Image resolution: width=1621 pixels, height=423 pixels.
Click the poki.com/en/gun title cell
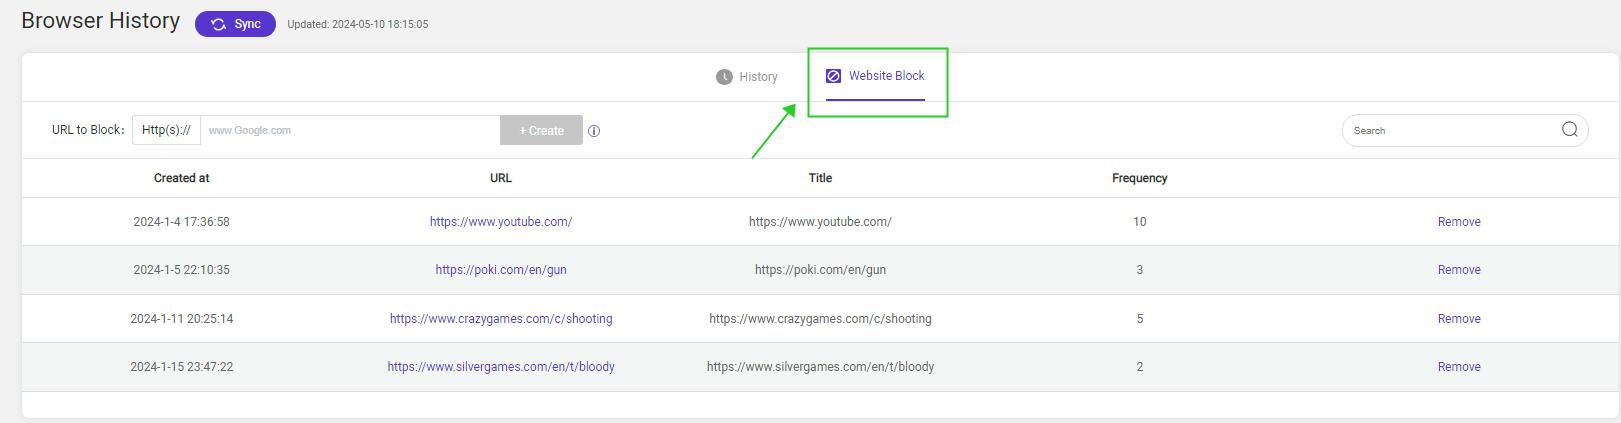pos(820,270)
